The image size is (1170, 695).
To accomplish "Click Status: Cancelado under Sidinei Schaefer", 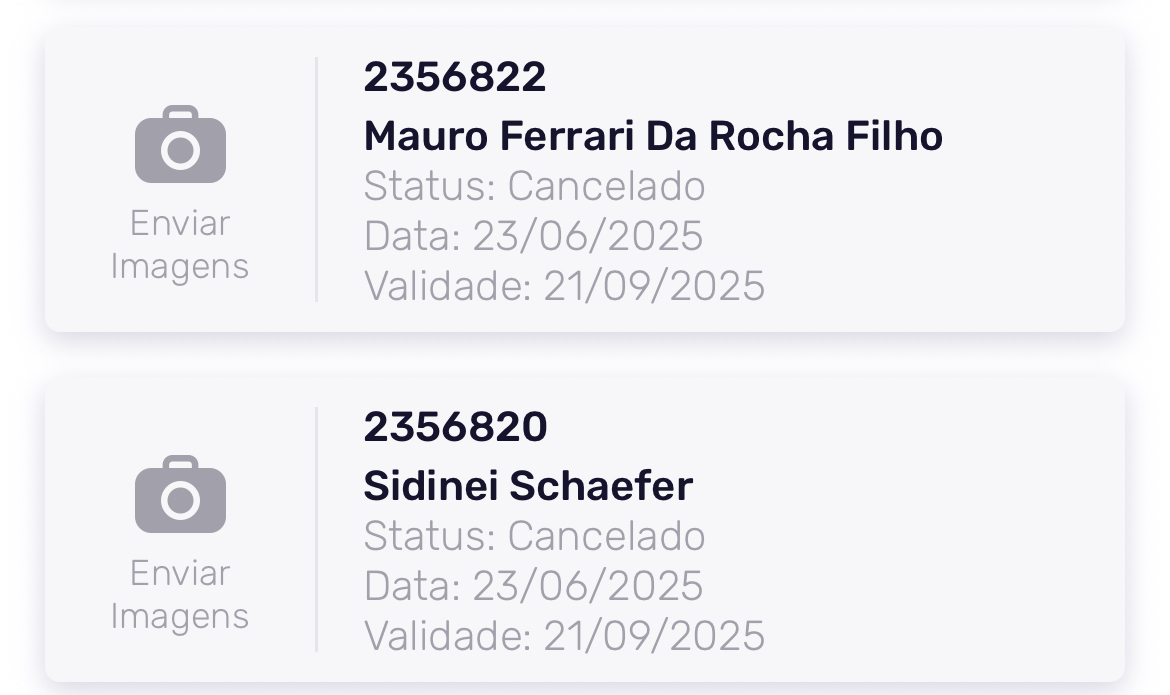I will [534, 537].
